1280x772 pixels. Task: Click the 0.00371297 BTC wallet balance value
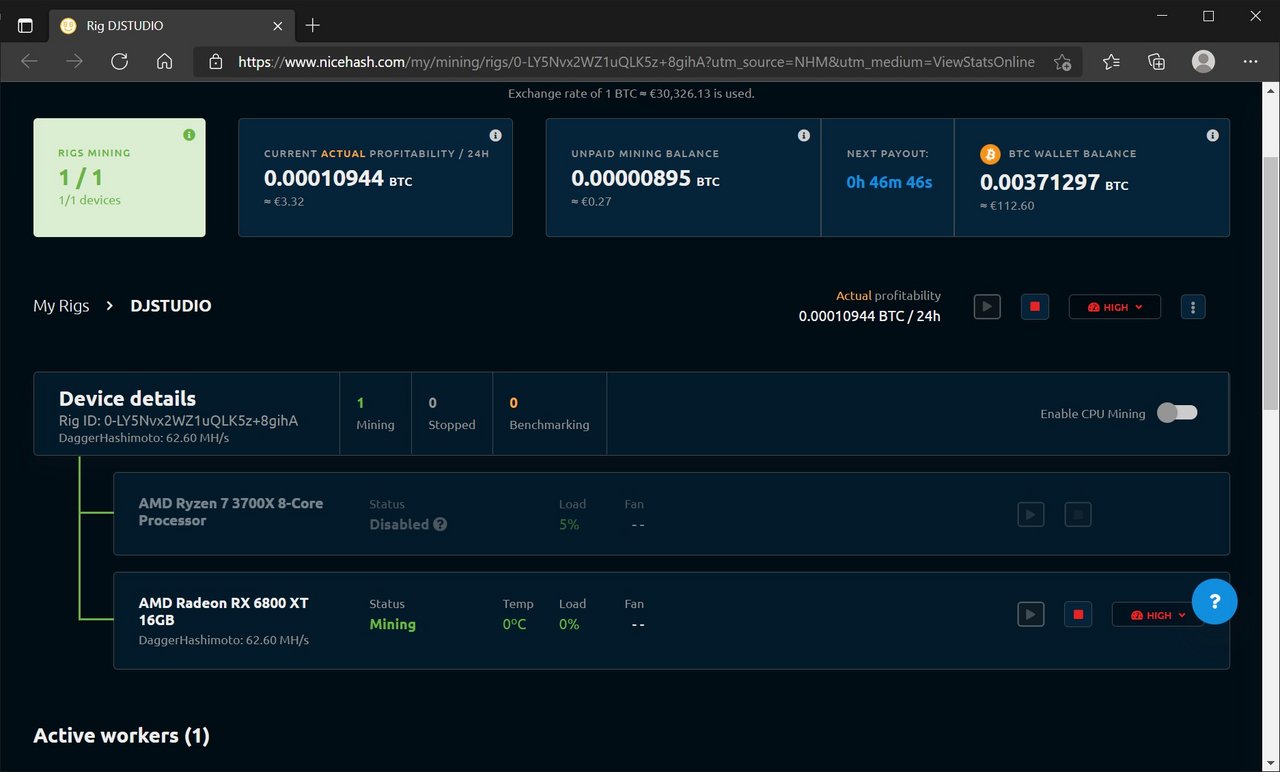tap(1054, 183)
